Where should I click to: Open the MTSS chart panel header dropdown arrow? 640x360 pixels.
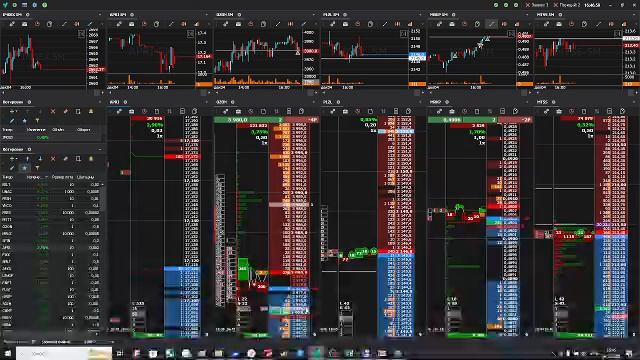(635, 15)
